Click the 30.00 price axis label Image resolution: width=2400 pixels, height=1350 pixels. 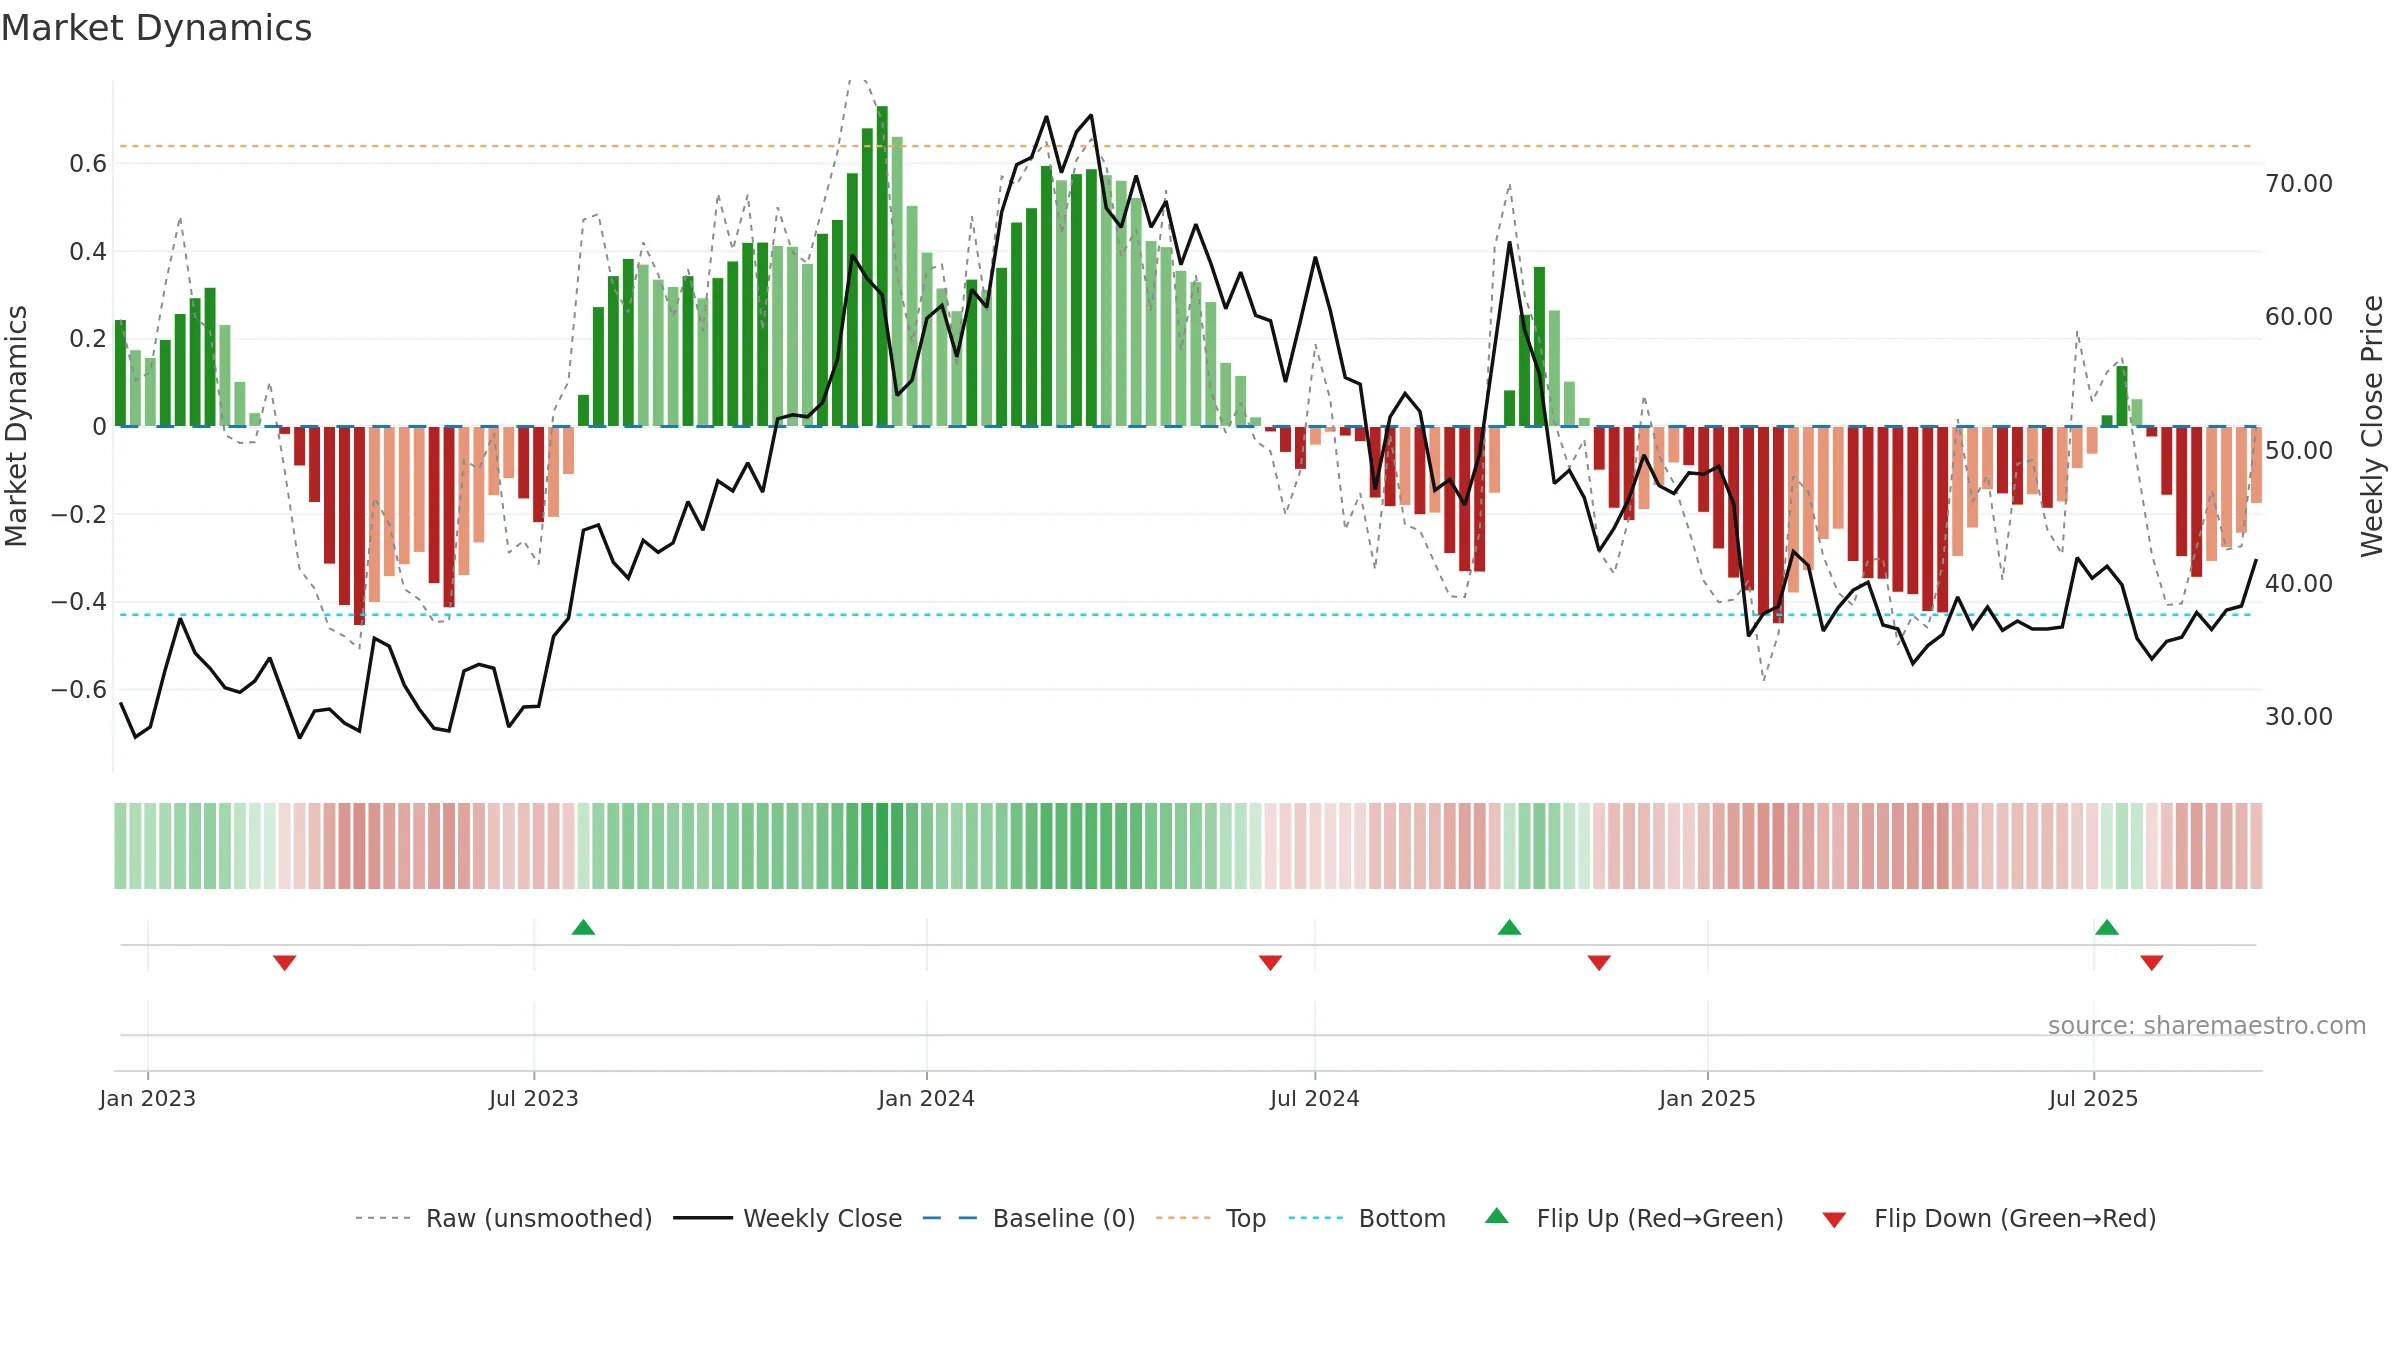[x=2299, y=717]
